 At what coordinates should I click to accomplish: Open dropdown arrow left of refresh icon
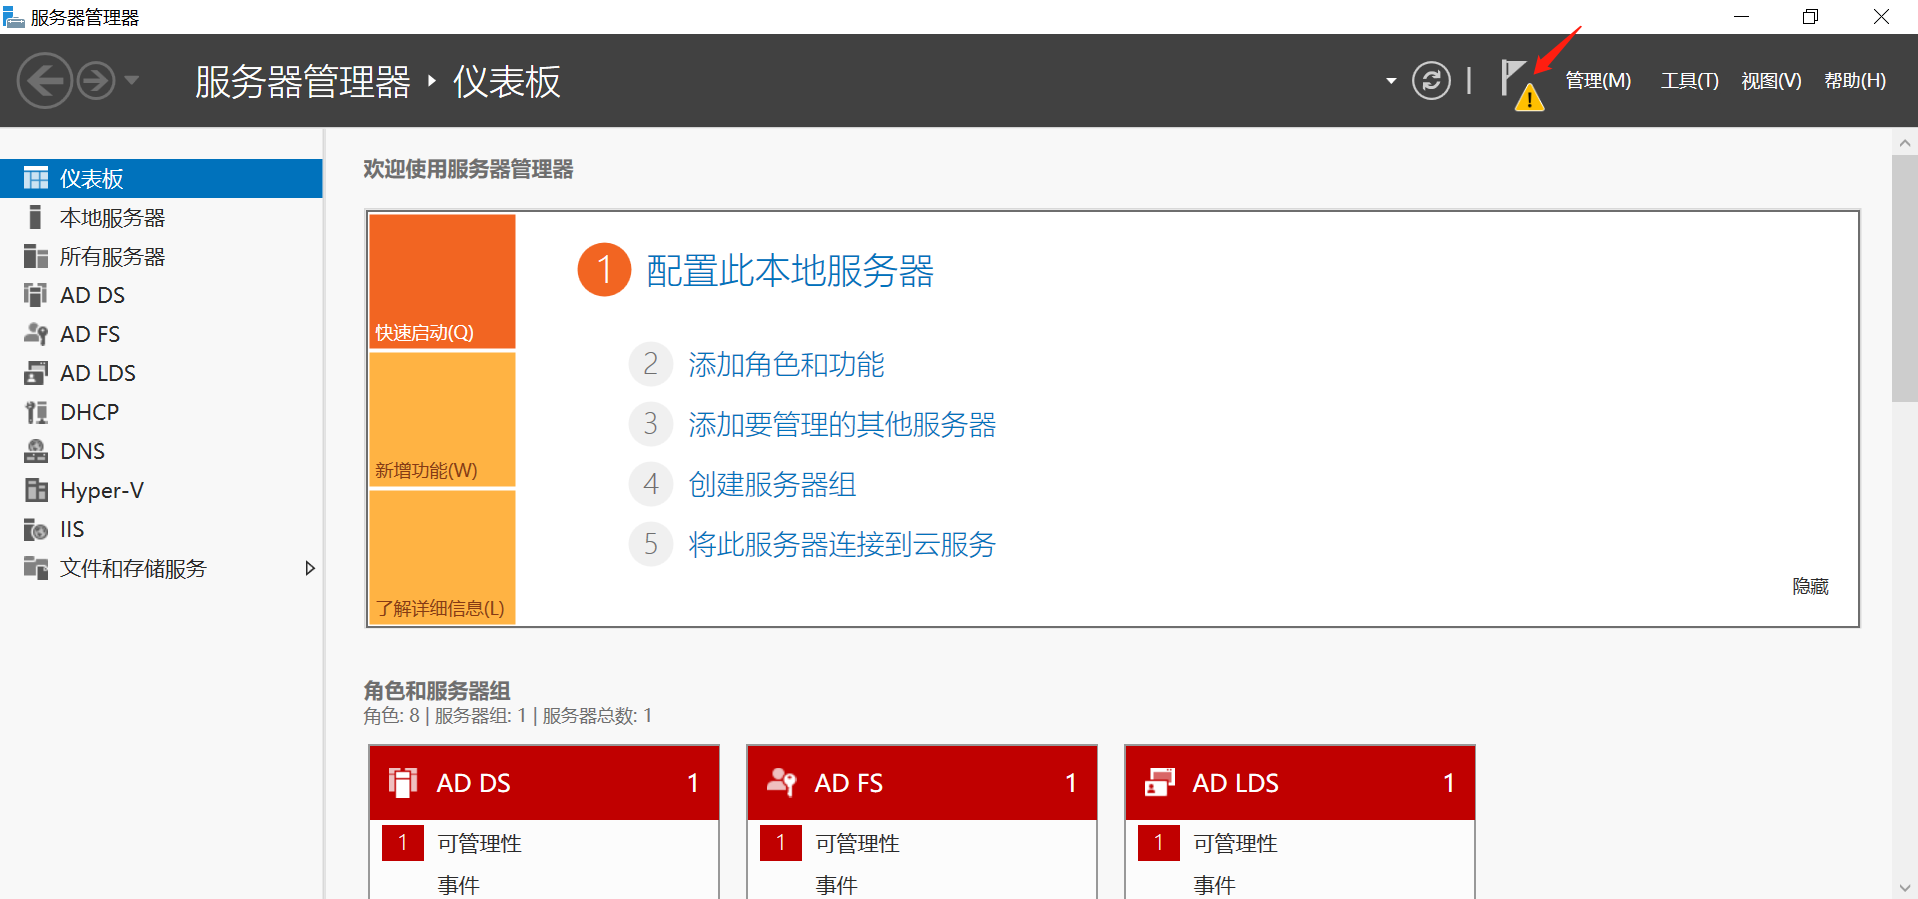pos(1390,81)
